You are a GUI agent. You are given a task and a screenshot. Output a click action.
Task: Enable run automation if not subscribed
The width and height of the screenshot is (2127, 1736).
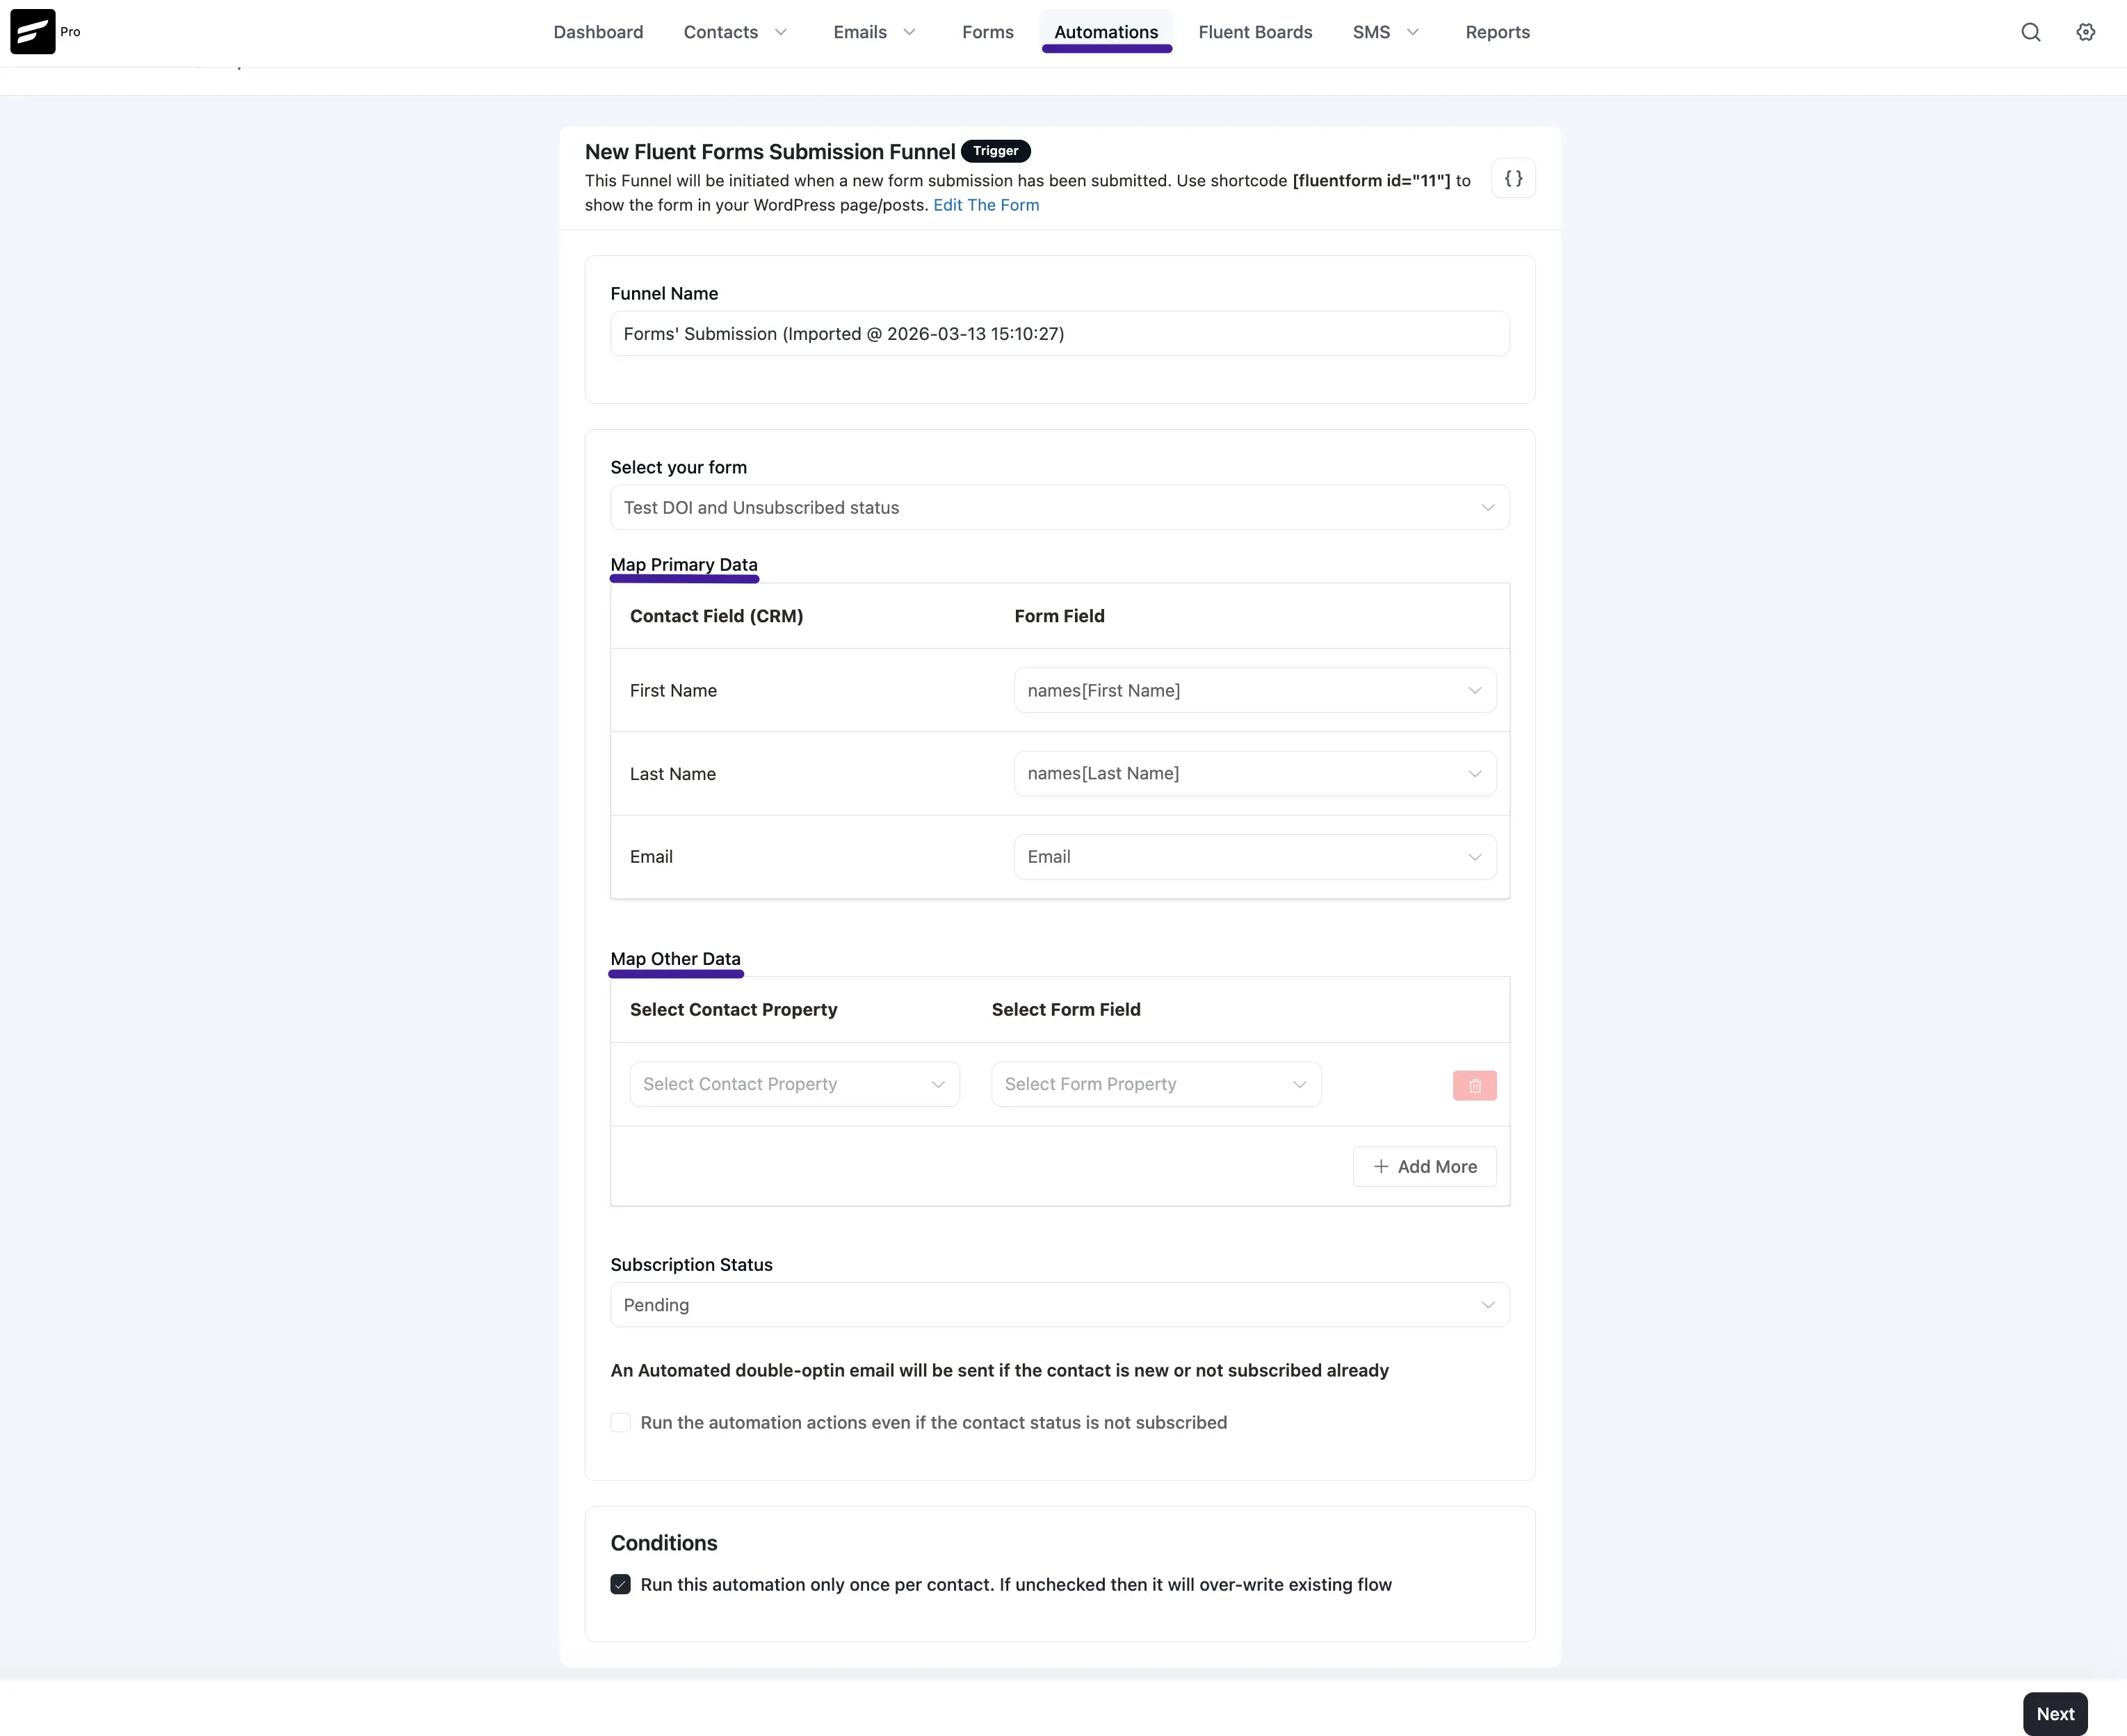point(620,1422)
